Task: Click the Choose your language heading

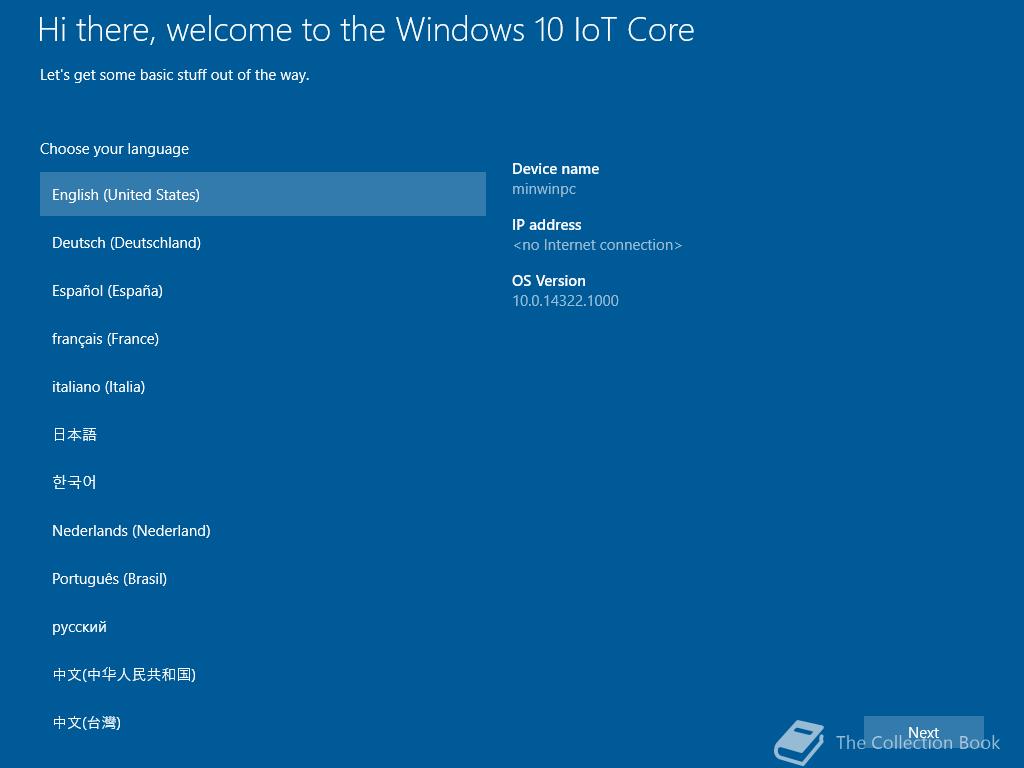Action: (114, 149)
